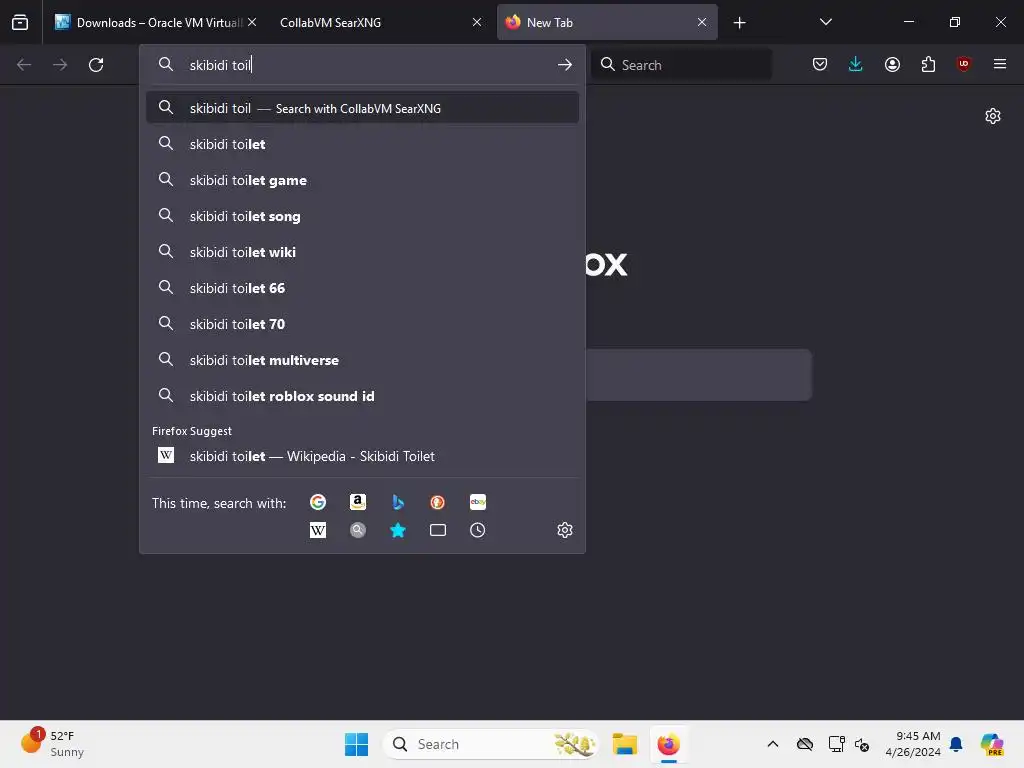Search with eBay one-off engine icon
The width and height of the screenshot is (1024, 768).
point(477,502)
